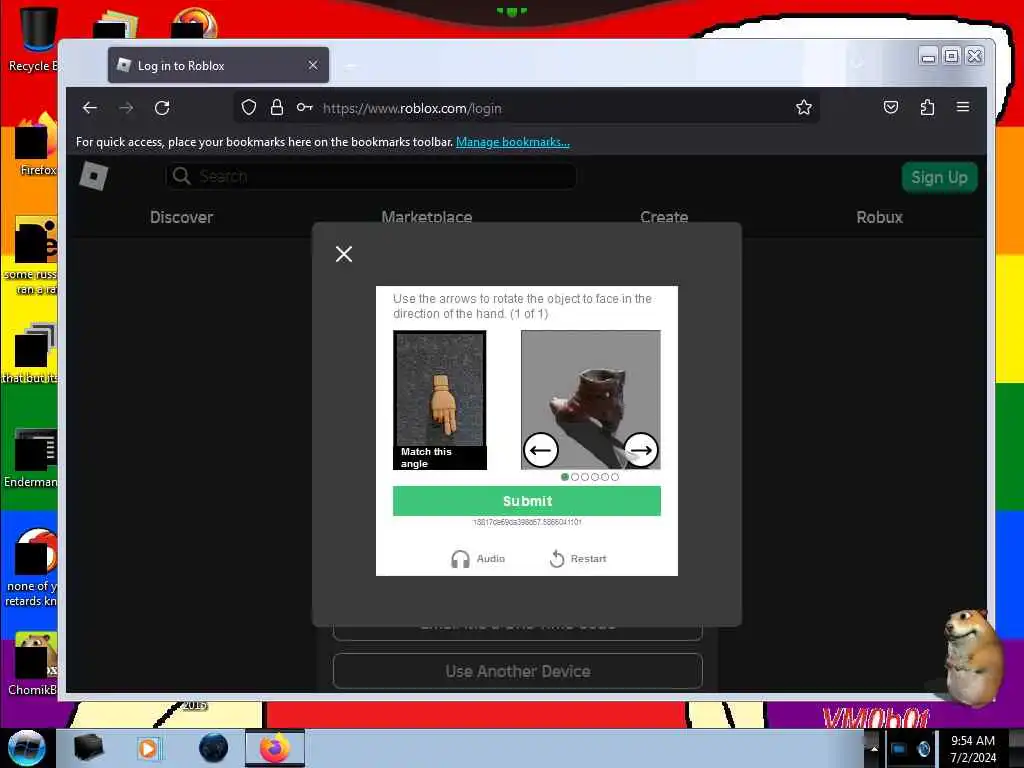Open the extensions puzzle icon
The height and width of the screenshot is (768, 1024).
pos(927,107)
